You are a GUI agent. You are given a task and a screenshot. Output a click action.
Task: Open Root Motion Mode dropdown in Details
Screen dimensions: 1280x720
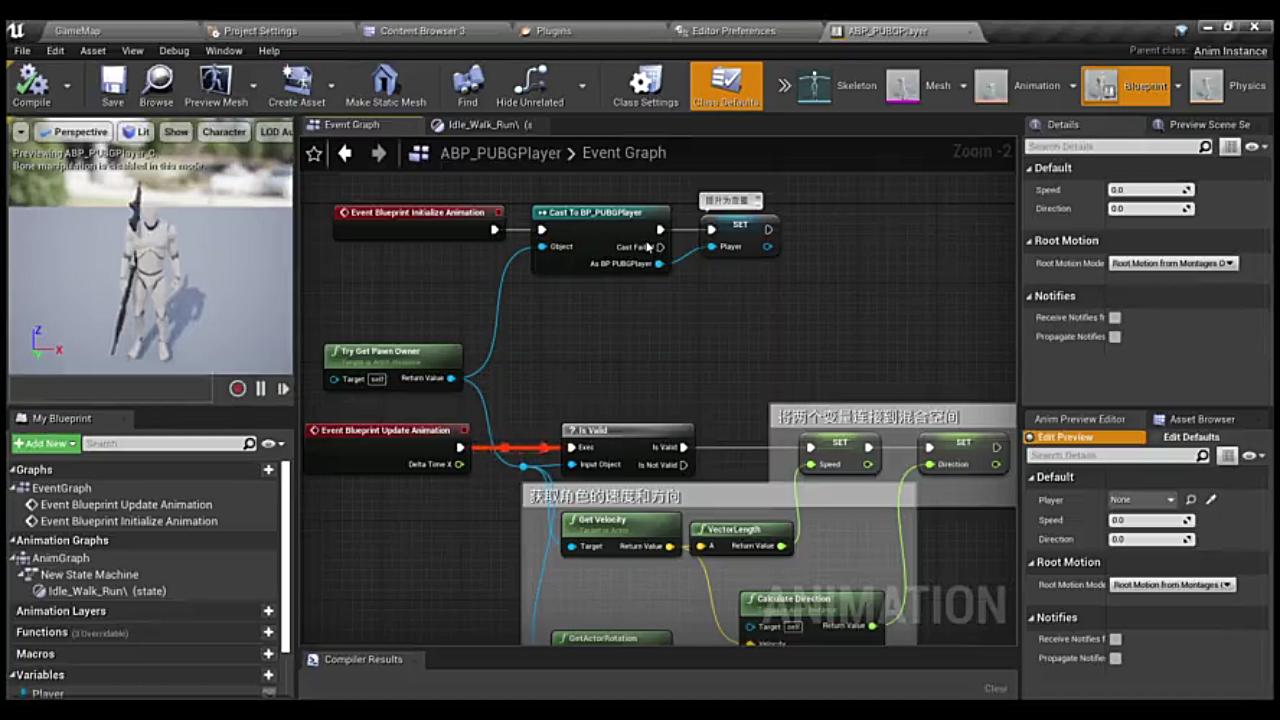point(1173,263)
